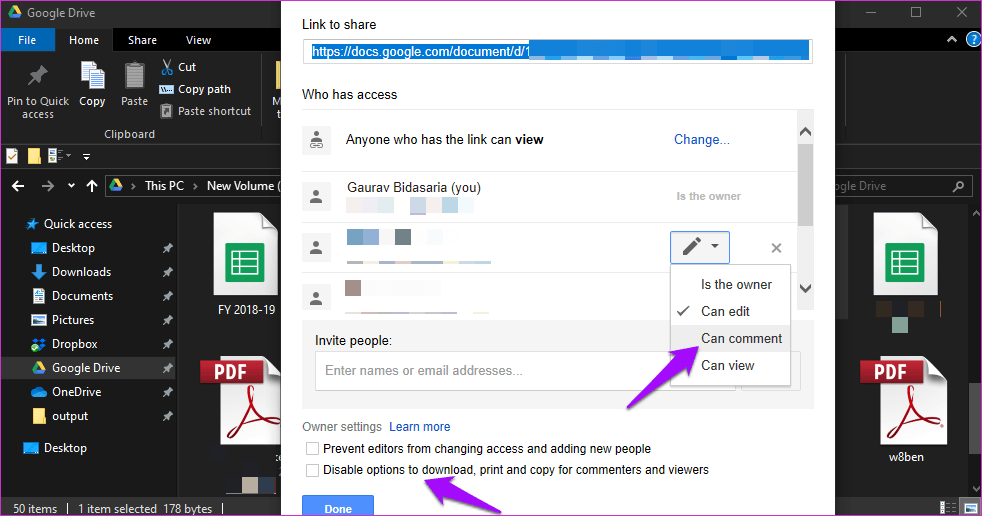Viewport: 982px width, 516px height.
Task: Select Google Drive in the sidebar
Action: click(86, 368)
